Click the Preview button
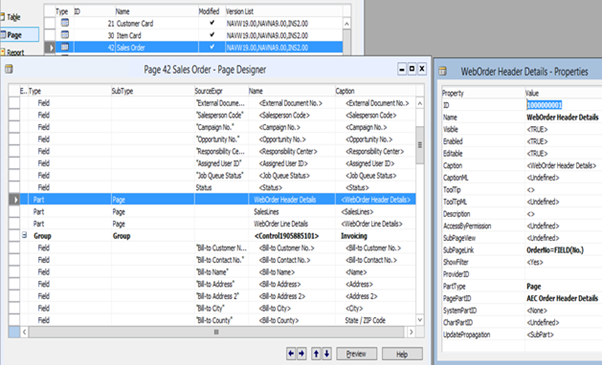Viewport: 602px width, 365px height. 357,354
